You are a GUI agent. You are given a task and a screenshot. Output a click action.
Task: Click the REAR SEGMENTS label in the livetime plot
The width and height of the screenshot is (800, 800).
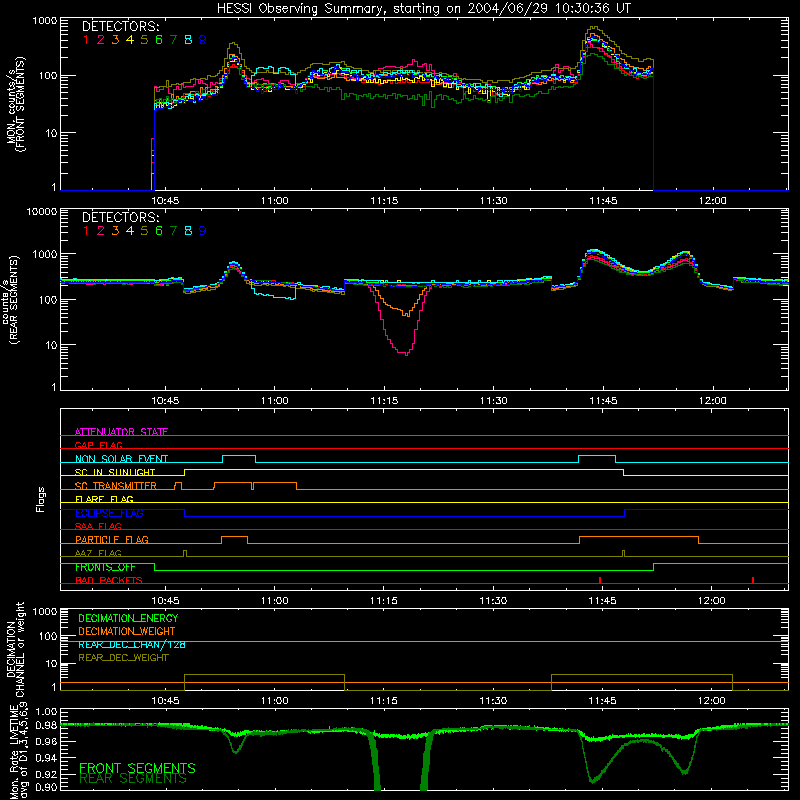pyautogui.click(x=133, y=779)
